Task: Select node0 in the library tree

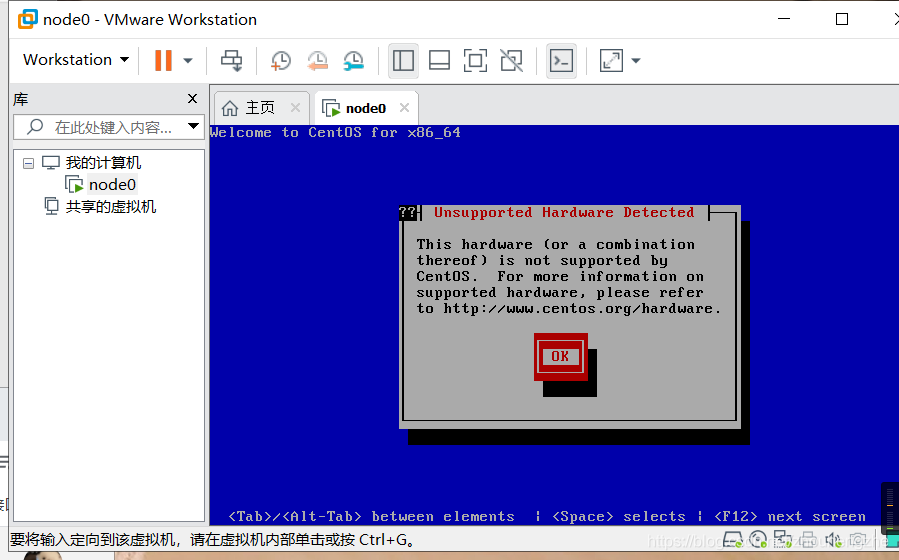Action: coord(112,185)
